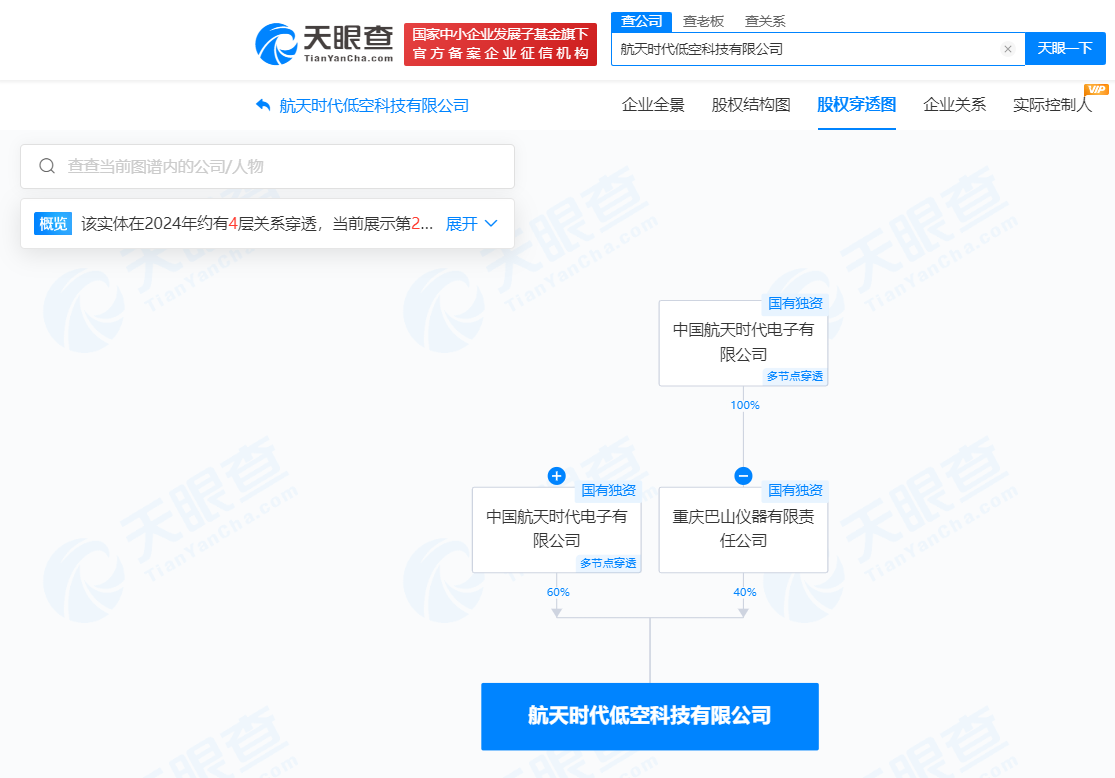Image resolution: width=1115 pixels, height=778 pixels.
Task: Click the back arrow icon beside company name
Action: tap(263, 105)
